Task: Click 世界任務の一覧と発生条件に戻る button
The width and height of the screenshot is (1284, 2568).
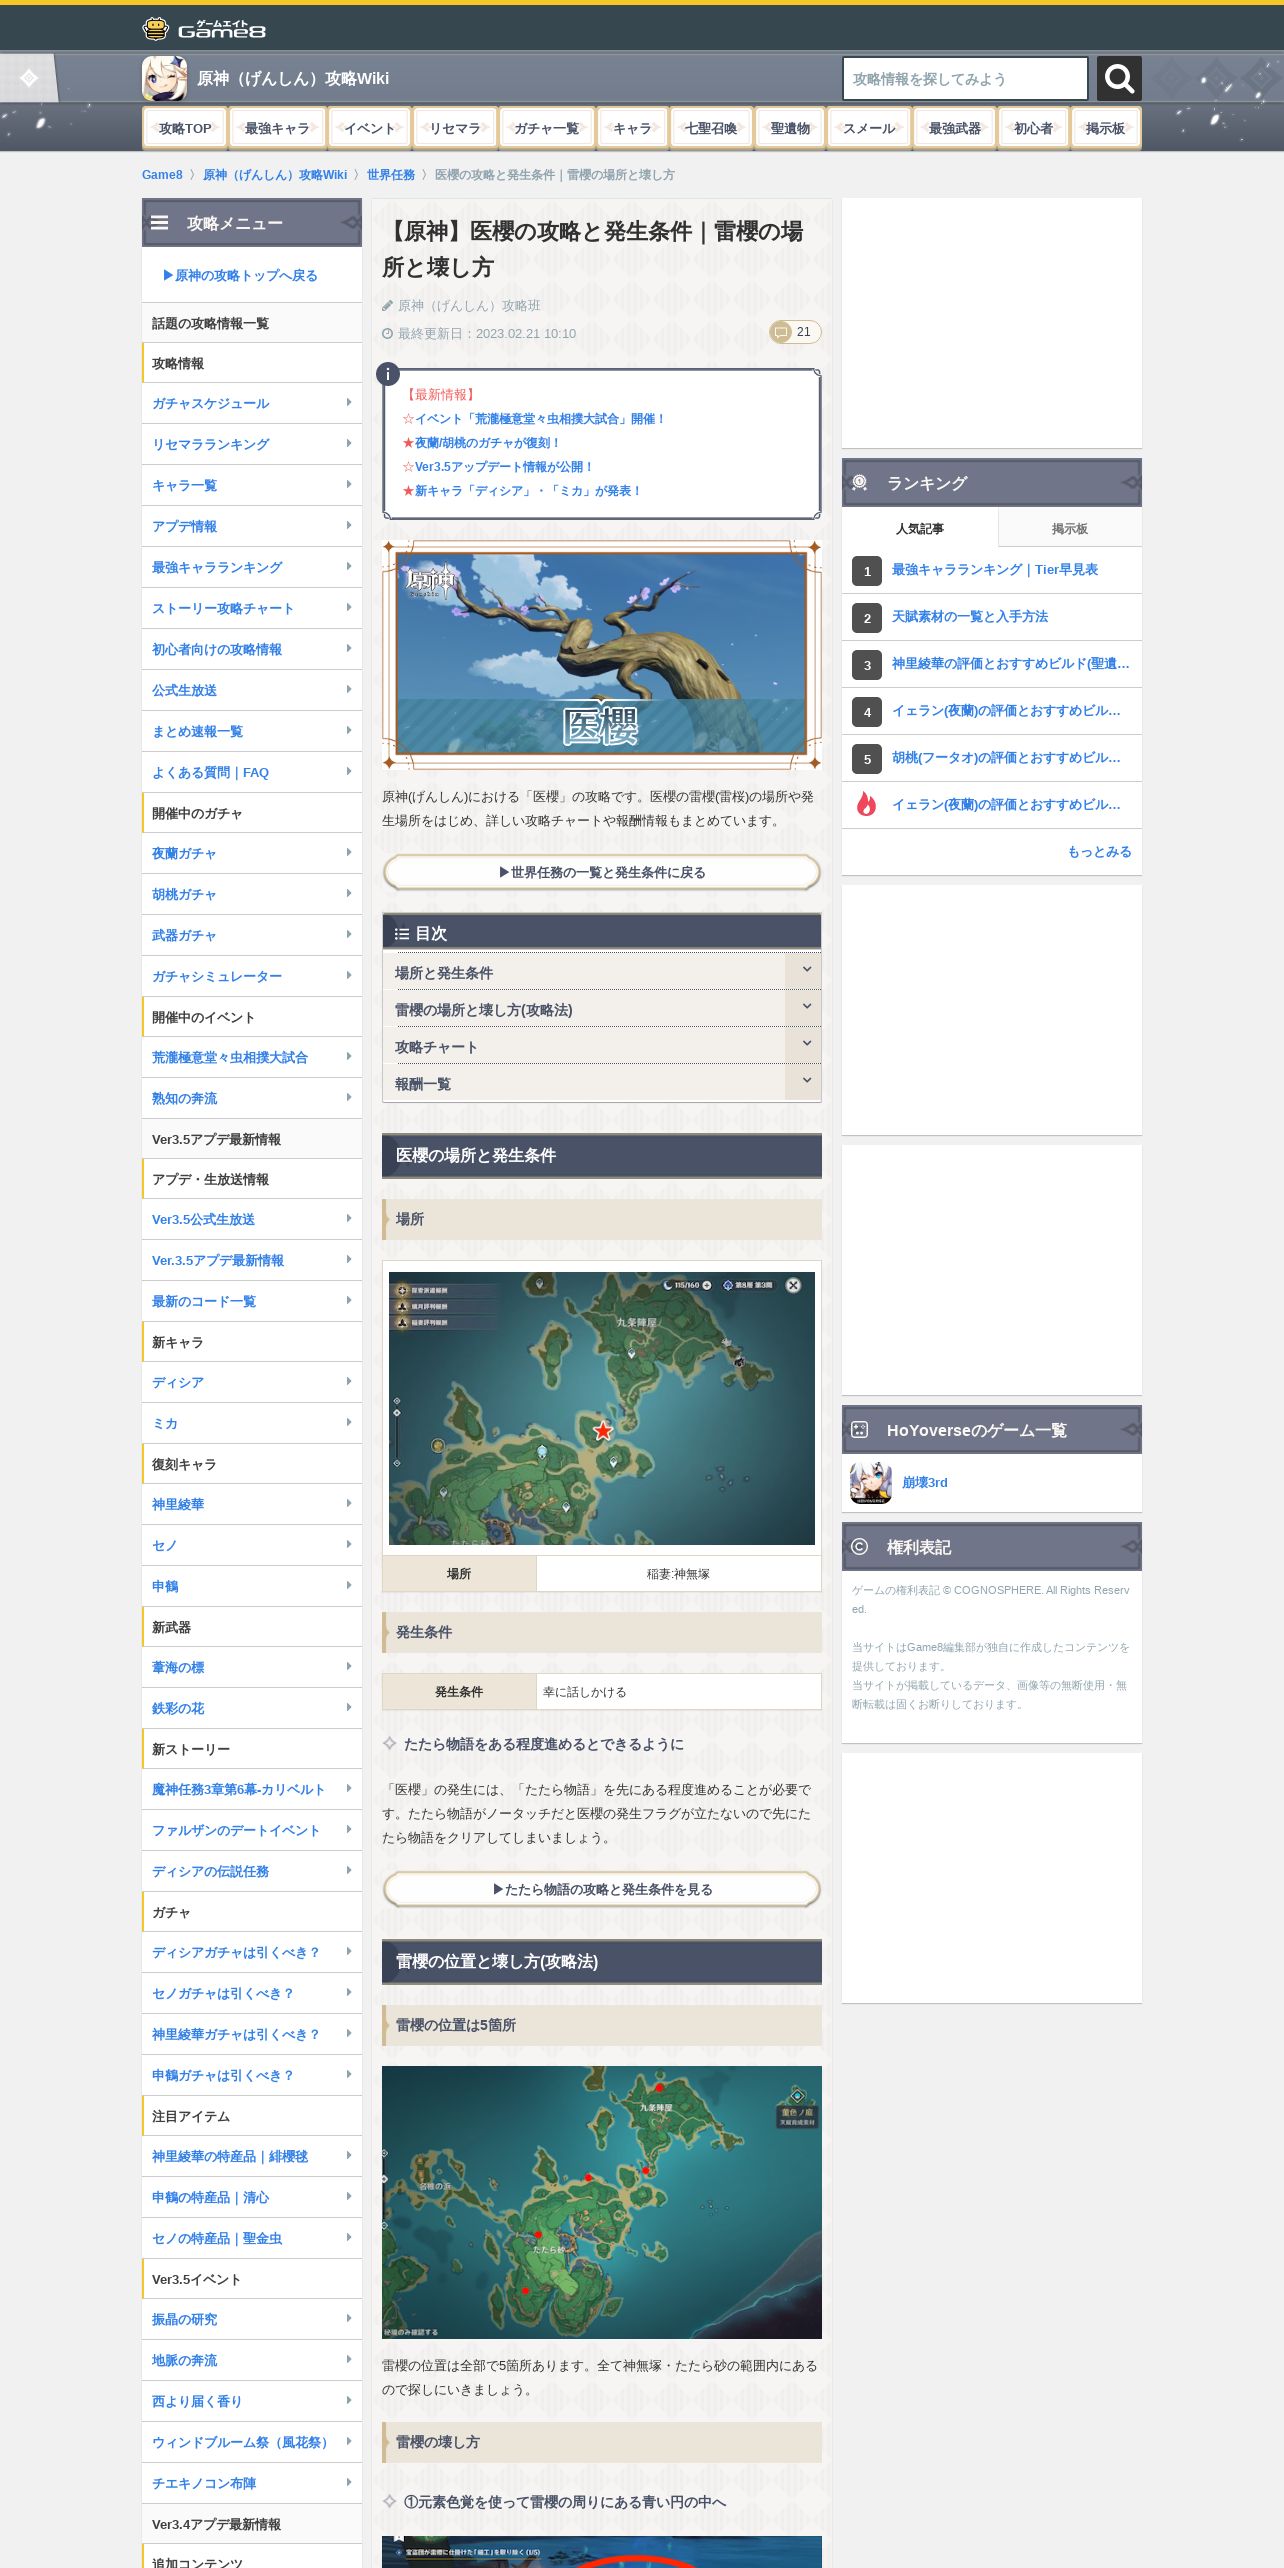Action: coord(601,872)
